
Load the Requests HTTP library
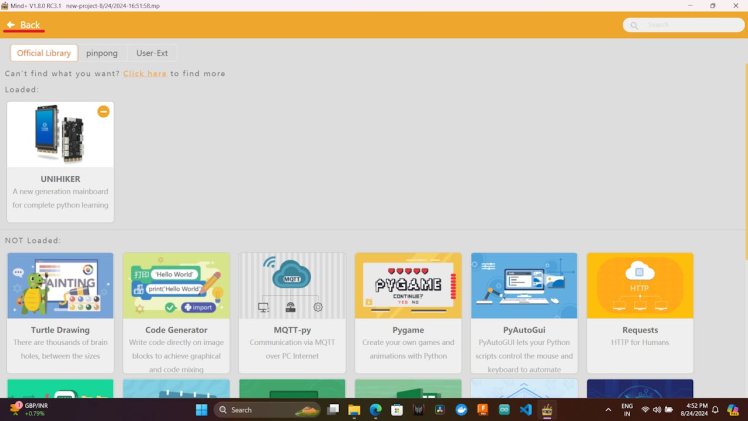pyautogui.click(x=640, y=286)
